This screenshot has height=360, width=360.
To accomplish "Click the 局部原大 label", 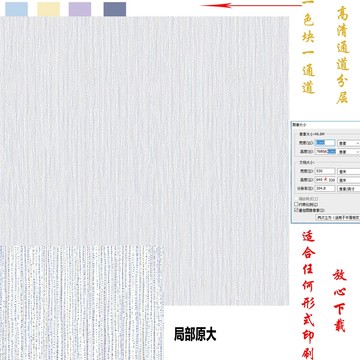I will pos(195,334).
